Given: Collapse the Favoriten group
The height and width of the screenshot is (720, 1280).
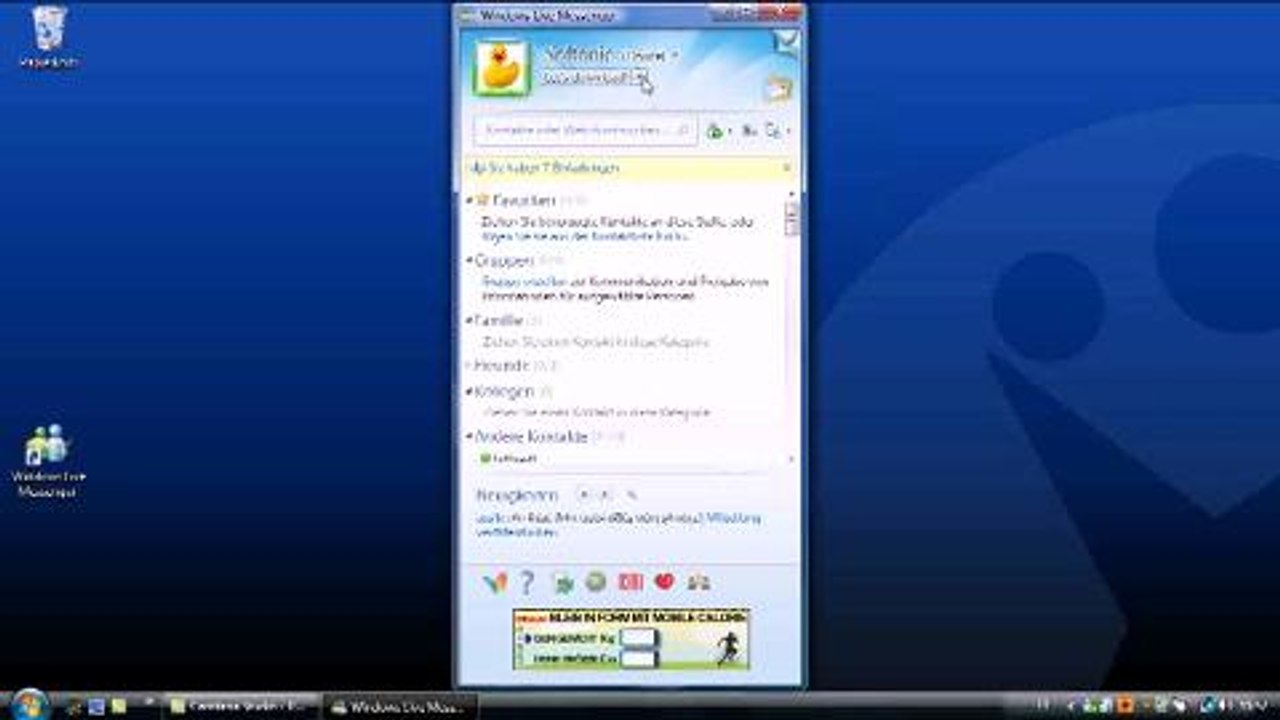Looking at the screenshot, I should (469, 200).
